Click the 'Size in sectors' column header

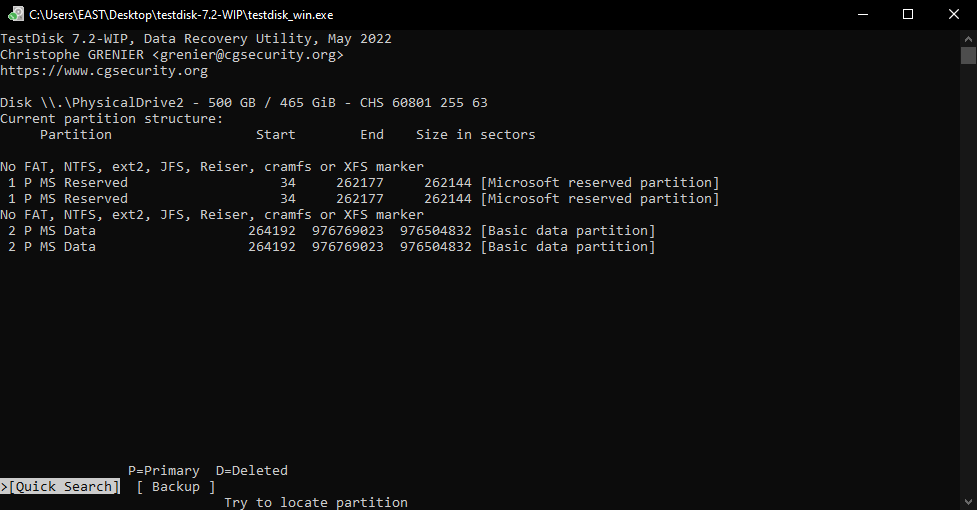[x=476, y=135]
